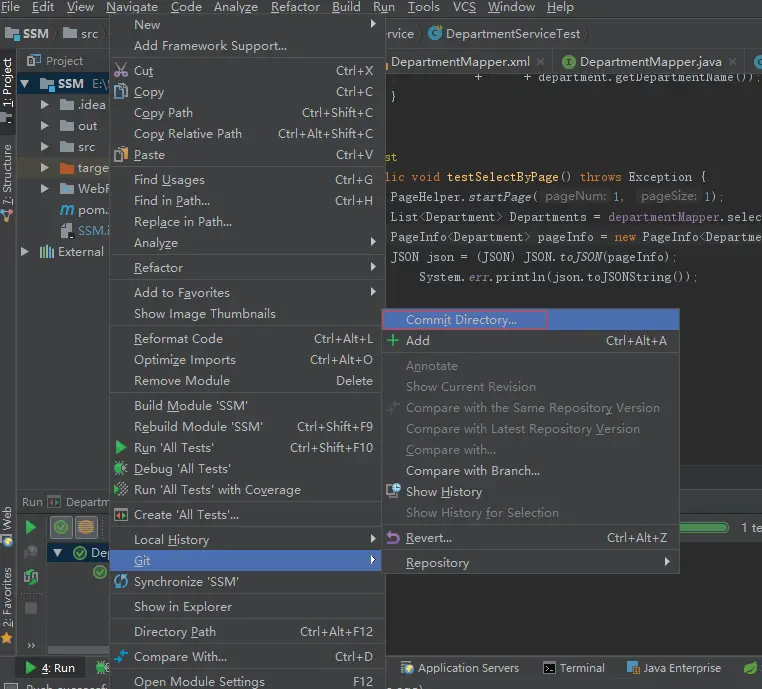Expand the .idea folder node
The height and width of the screenshot is (689, 762).
[x=45, y=105]
